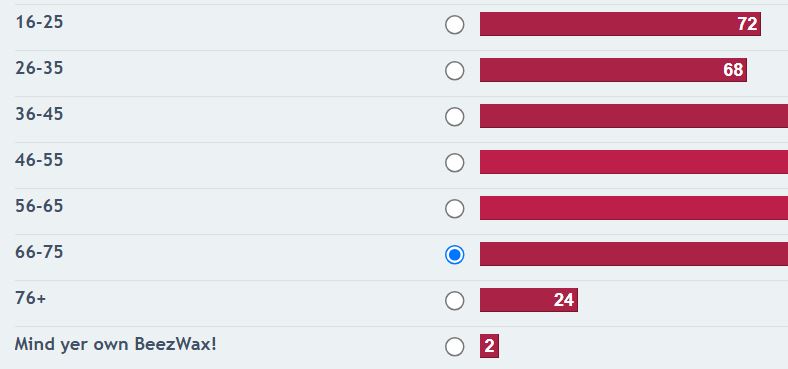Select the 26-35 radio button

pos(454,70)
